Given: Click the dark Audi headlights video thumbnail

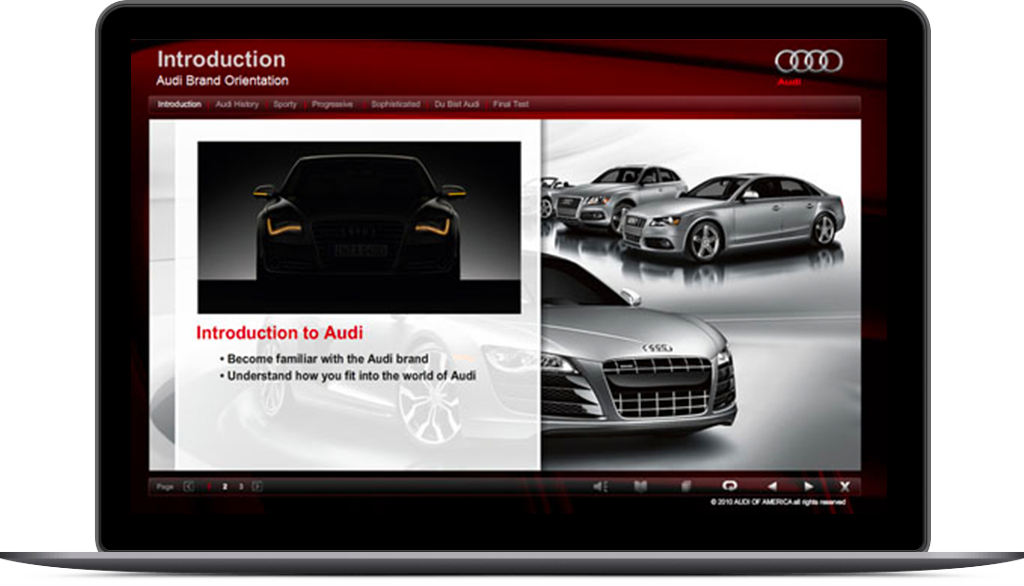Looking at the screenshot, I should (359, 227).
